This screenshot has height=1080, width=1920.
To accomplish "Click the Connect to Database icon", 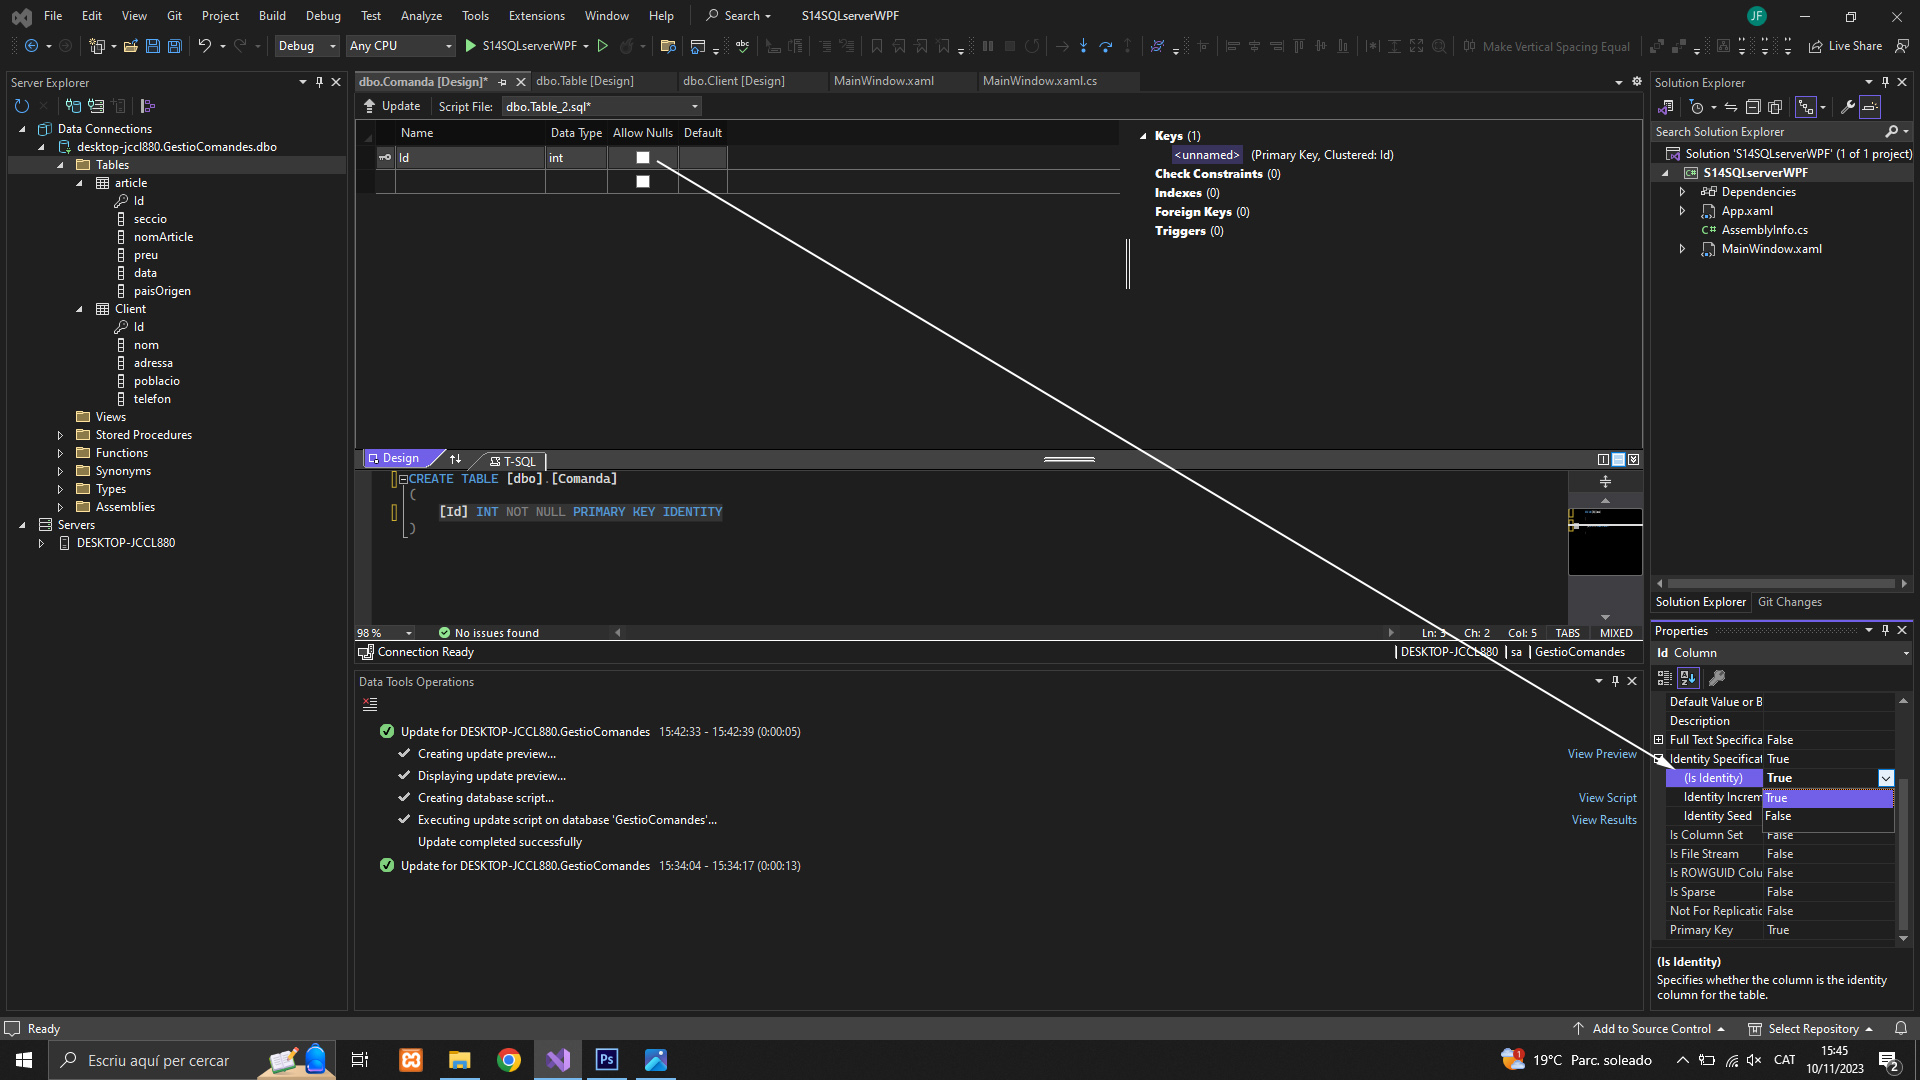I will point(73,106).
